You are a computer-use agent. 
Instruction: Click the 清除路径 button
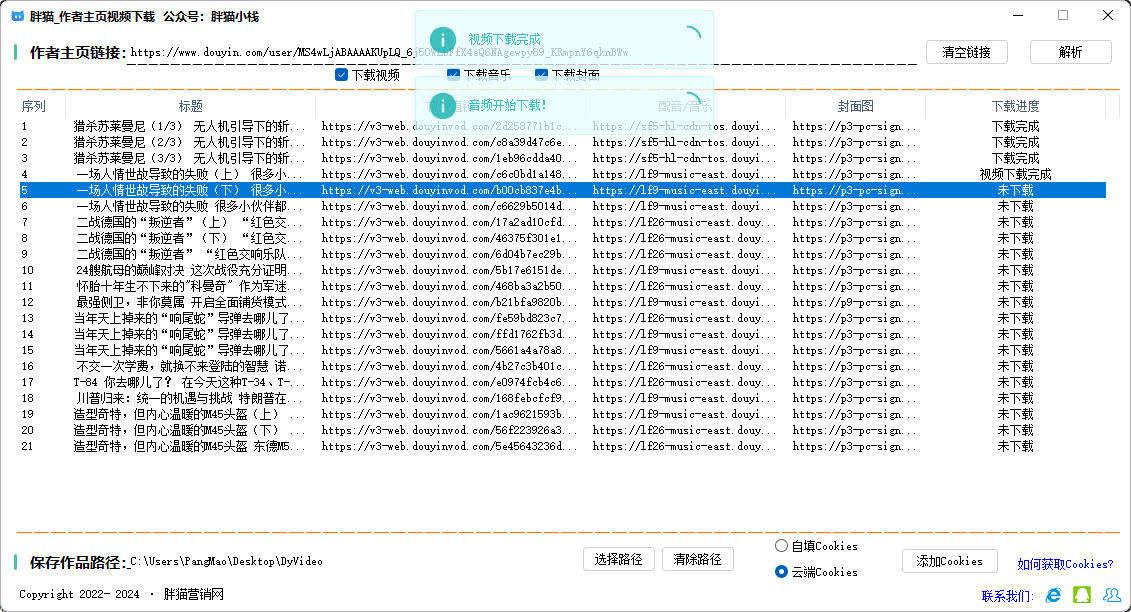coord(697,560)
